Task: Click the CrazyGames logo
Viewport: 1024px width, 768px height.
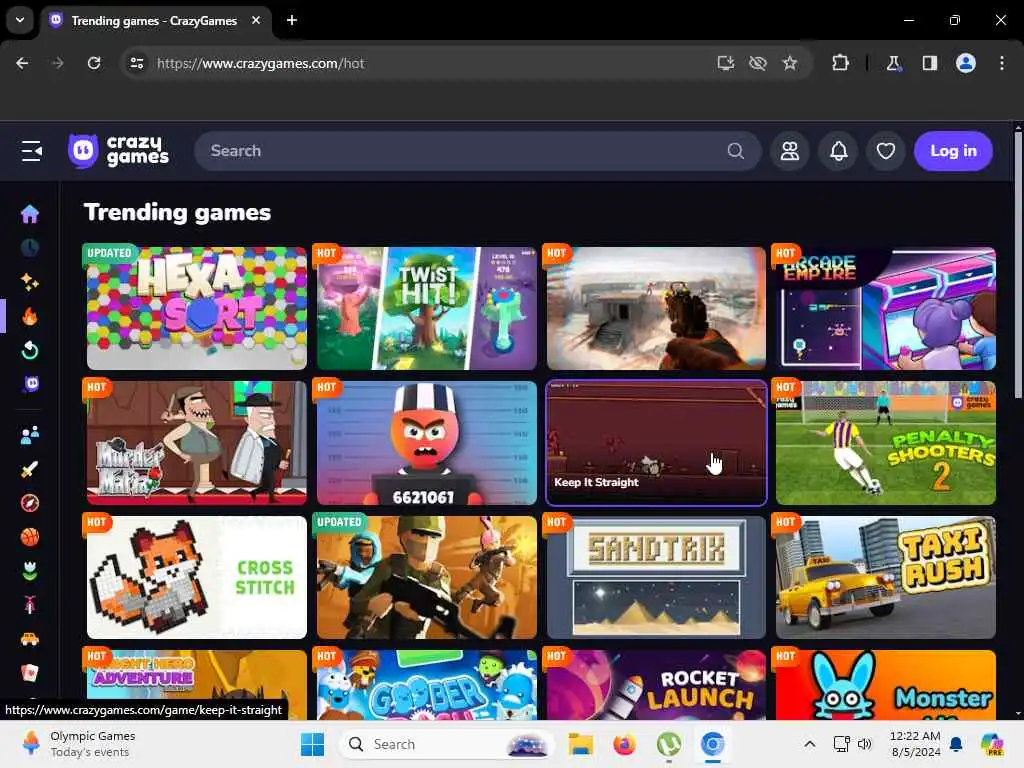Action: point(118,151)
